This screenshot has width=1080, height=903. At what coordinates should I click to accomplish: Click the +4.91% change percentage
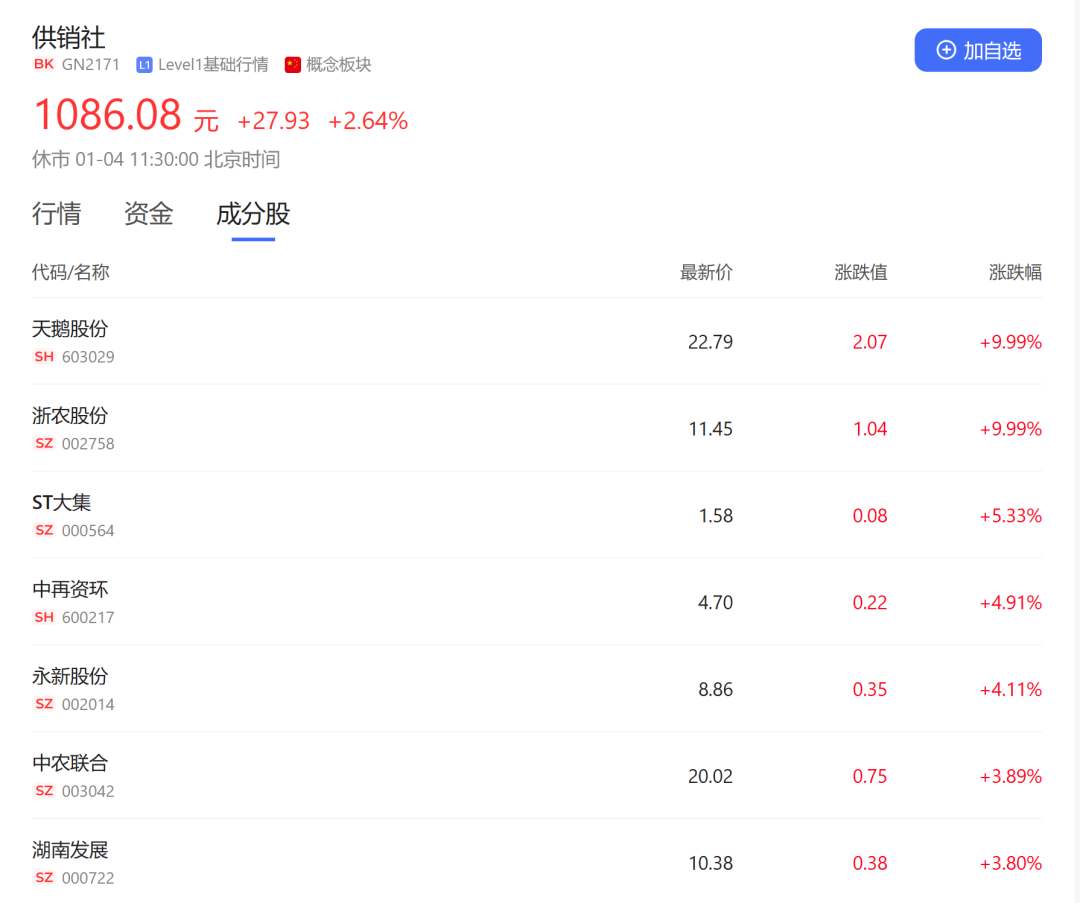pos(1010,603)
